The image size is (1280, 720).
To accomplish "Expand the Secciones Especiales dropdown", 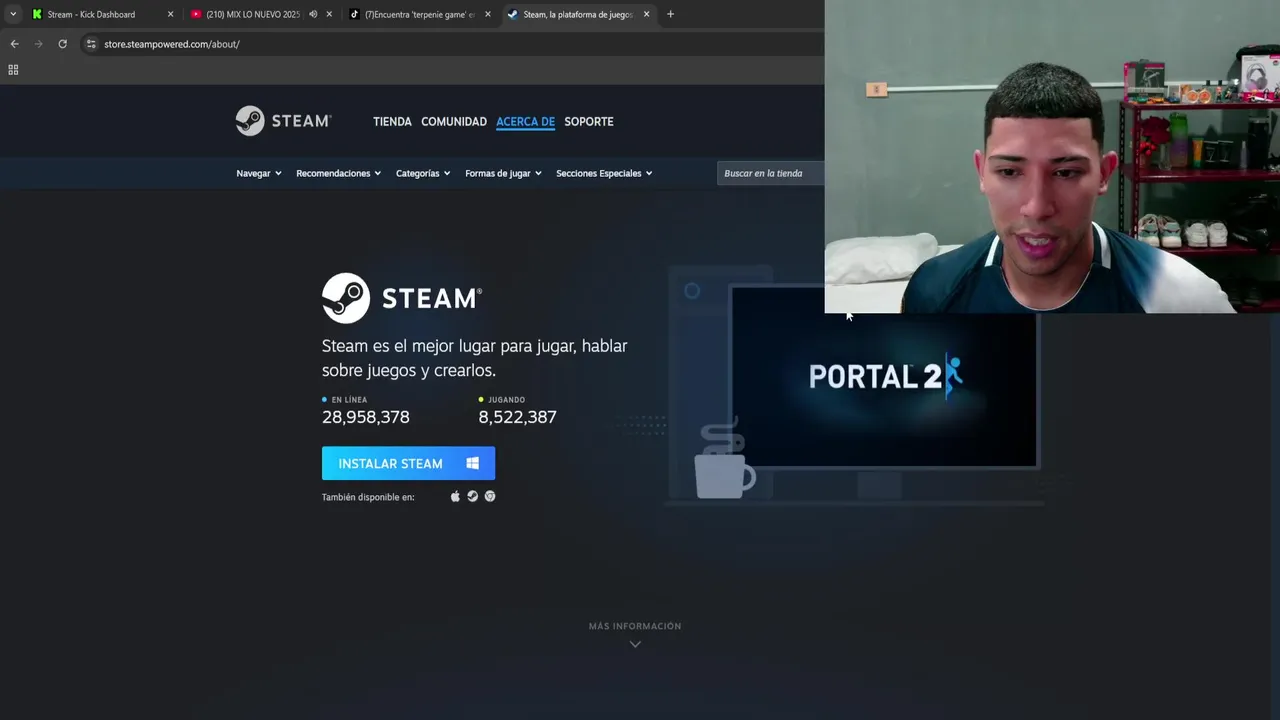I will (x=604, y=173).
